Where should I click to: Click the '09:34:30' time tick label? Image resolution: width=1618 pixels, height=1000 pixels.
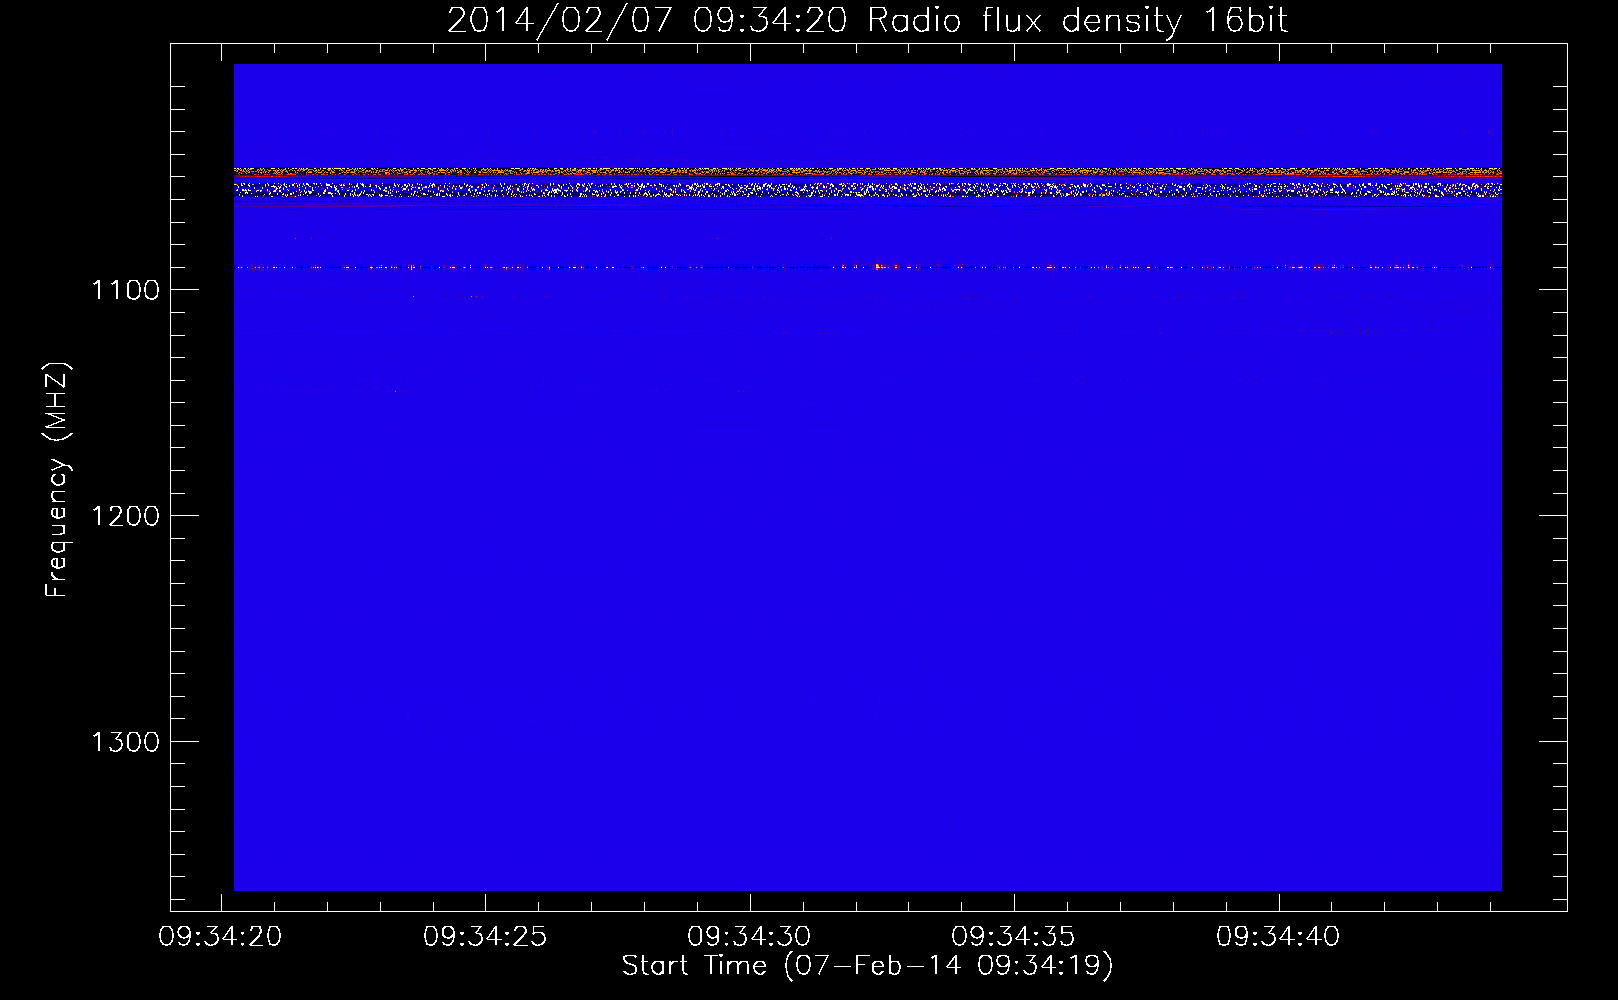coord(749,937)
